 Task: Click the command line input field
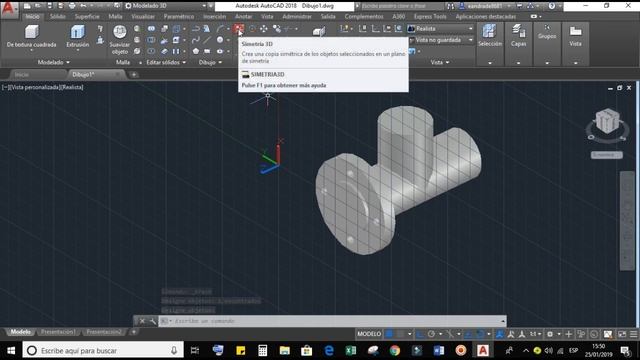click(x=333, y=321)
